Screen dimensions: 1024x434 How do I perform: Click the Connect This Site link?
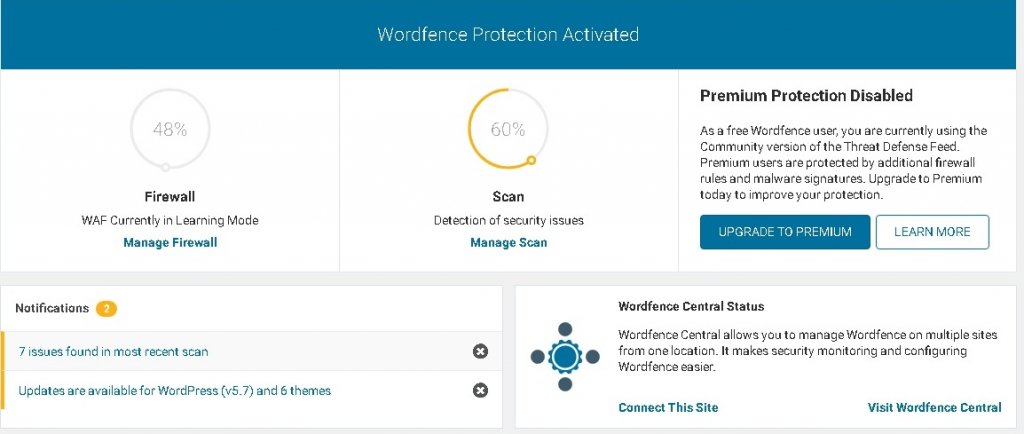pyautogui.click(x=668, y=407)
